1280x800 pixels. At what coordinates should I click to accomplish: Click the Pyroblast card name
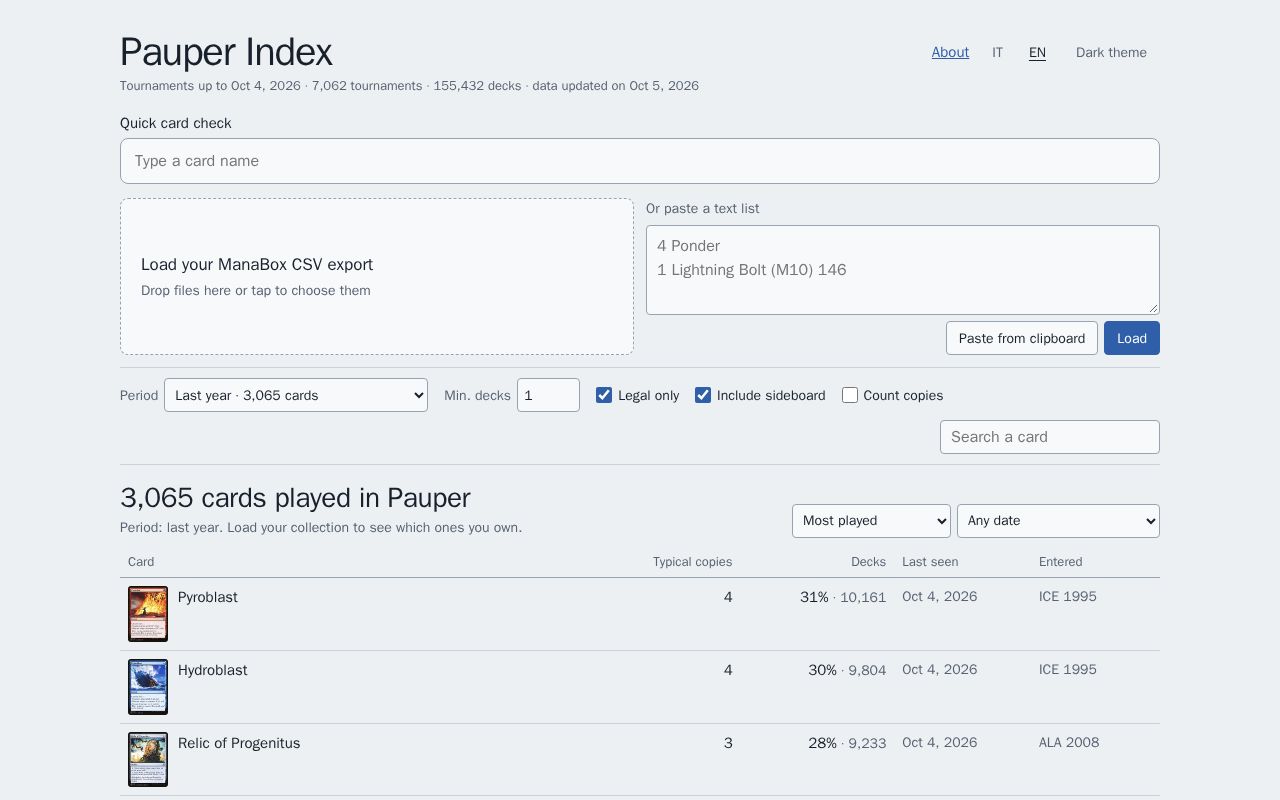click(x=208, y=597)
